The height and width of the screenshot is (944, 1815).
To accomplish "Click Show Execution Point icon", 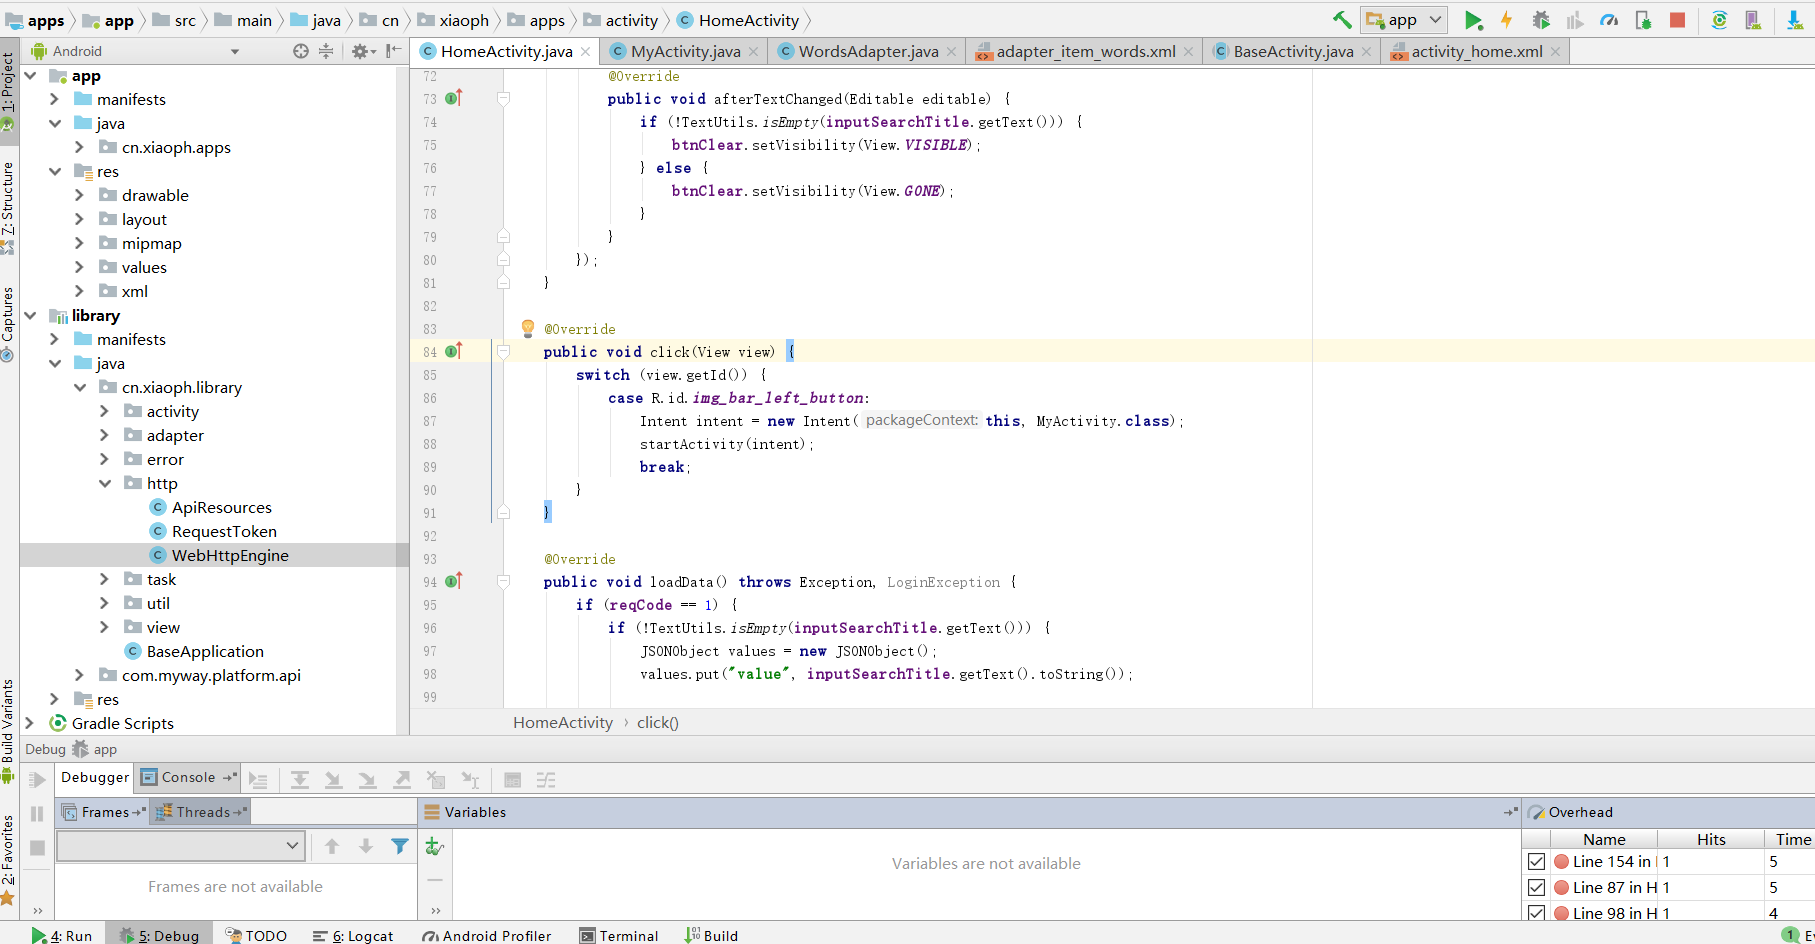I will point(258,780).
